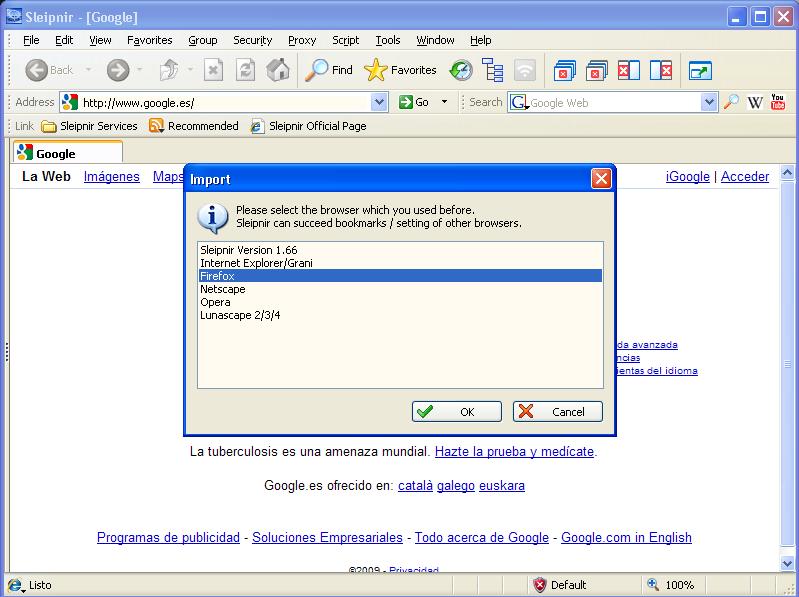The width and height of the screenshot is (799, 597).
Task: Select Lunascape 2/3/4 in list
Action: pos(400,315)
